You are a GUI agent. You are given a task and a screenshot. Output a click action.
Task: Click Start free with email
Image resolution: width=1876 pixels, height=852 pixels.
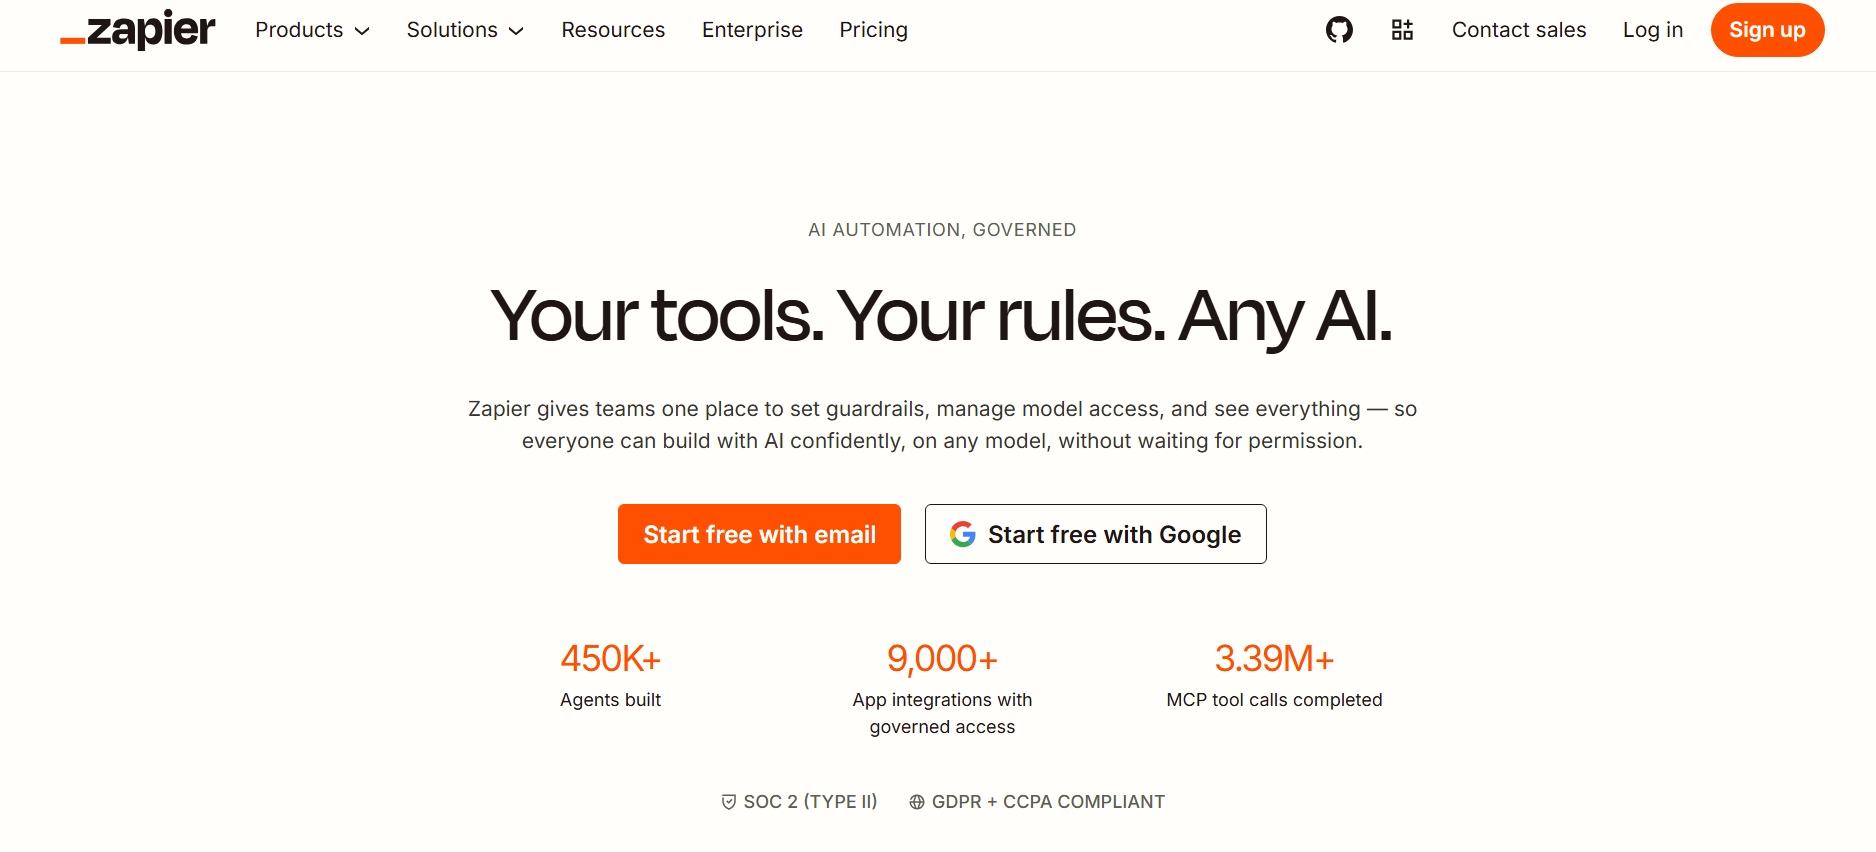759,534
